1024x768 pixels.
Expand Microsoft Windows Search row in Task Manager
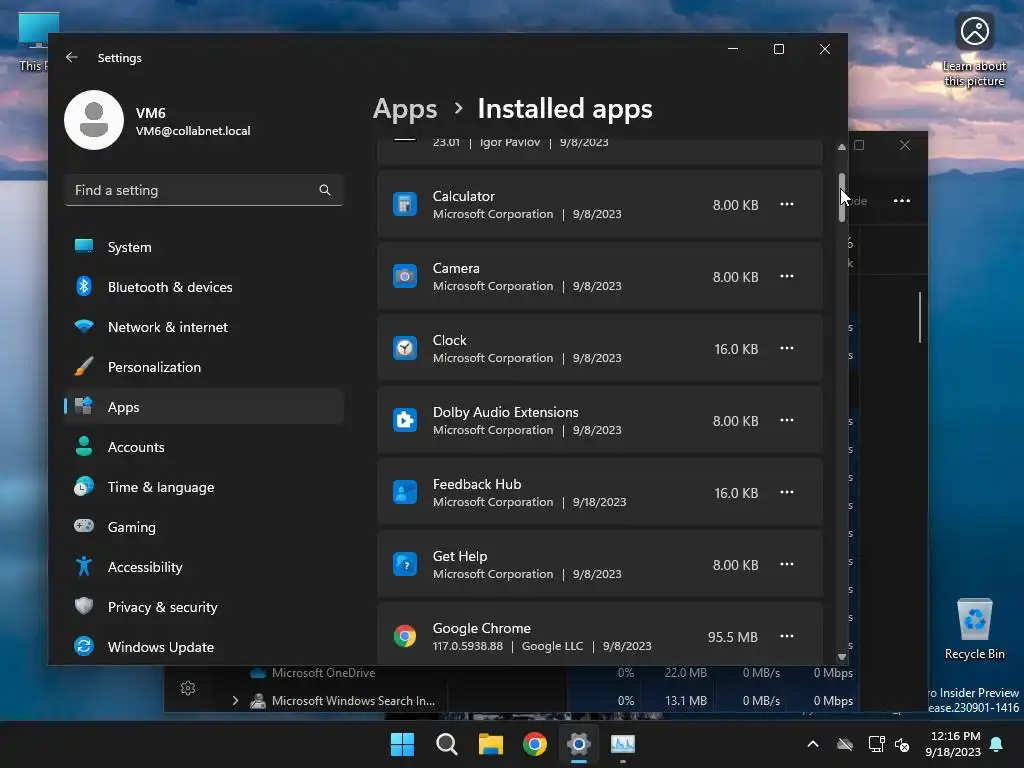point(235,701)
